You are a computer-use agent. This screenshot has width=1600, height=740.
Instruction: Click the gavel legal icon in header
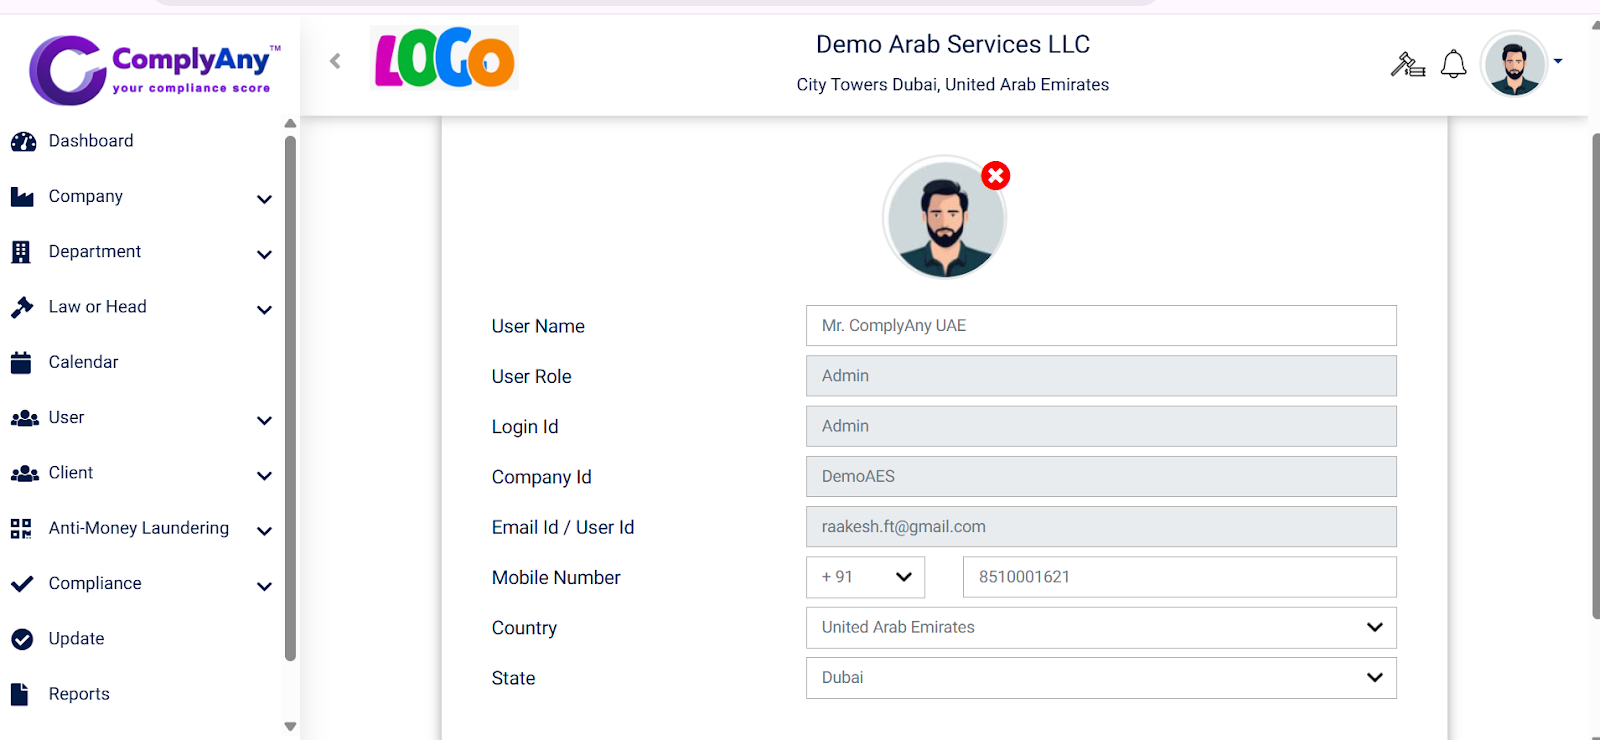pyautogui.click(x=1408, y=64)
